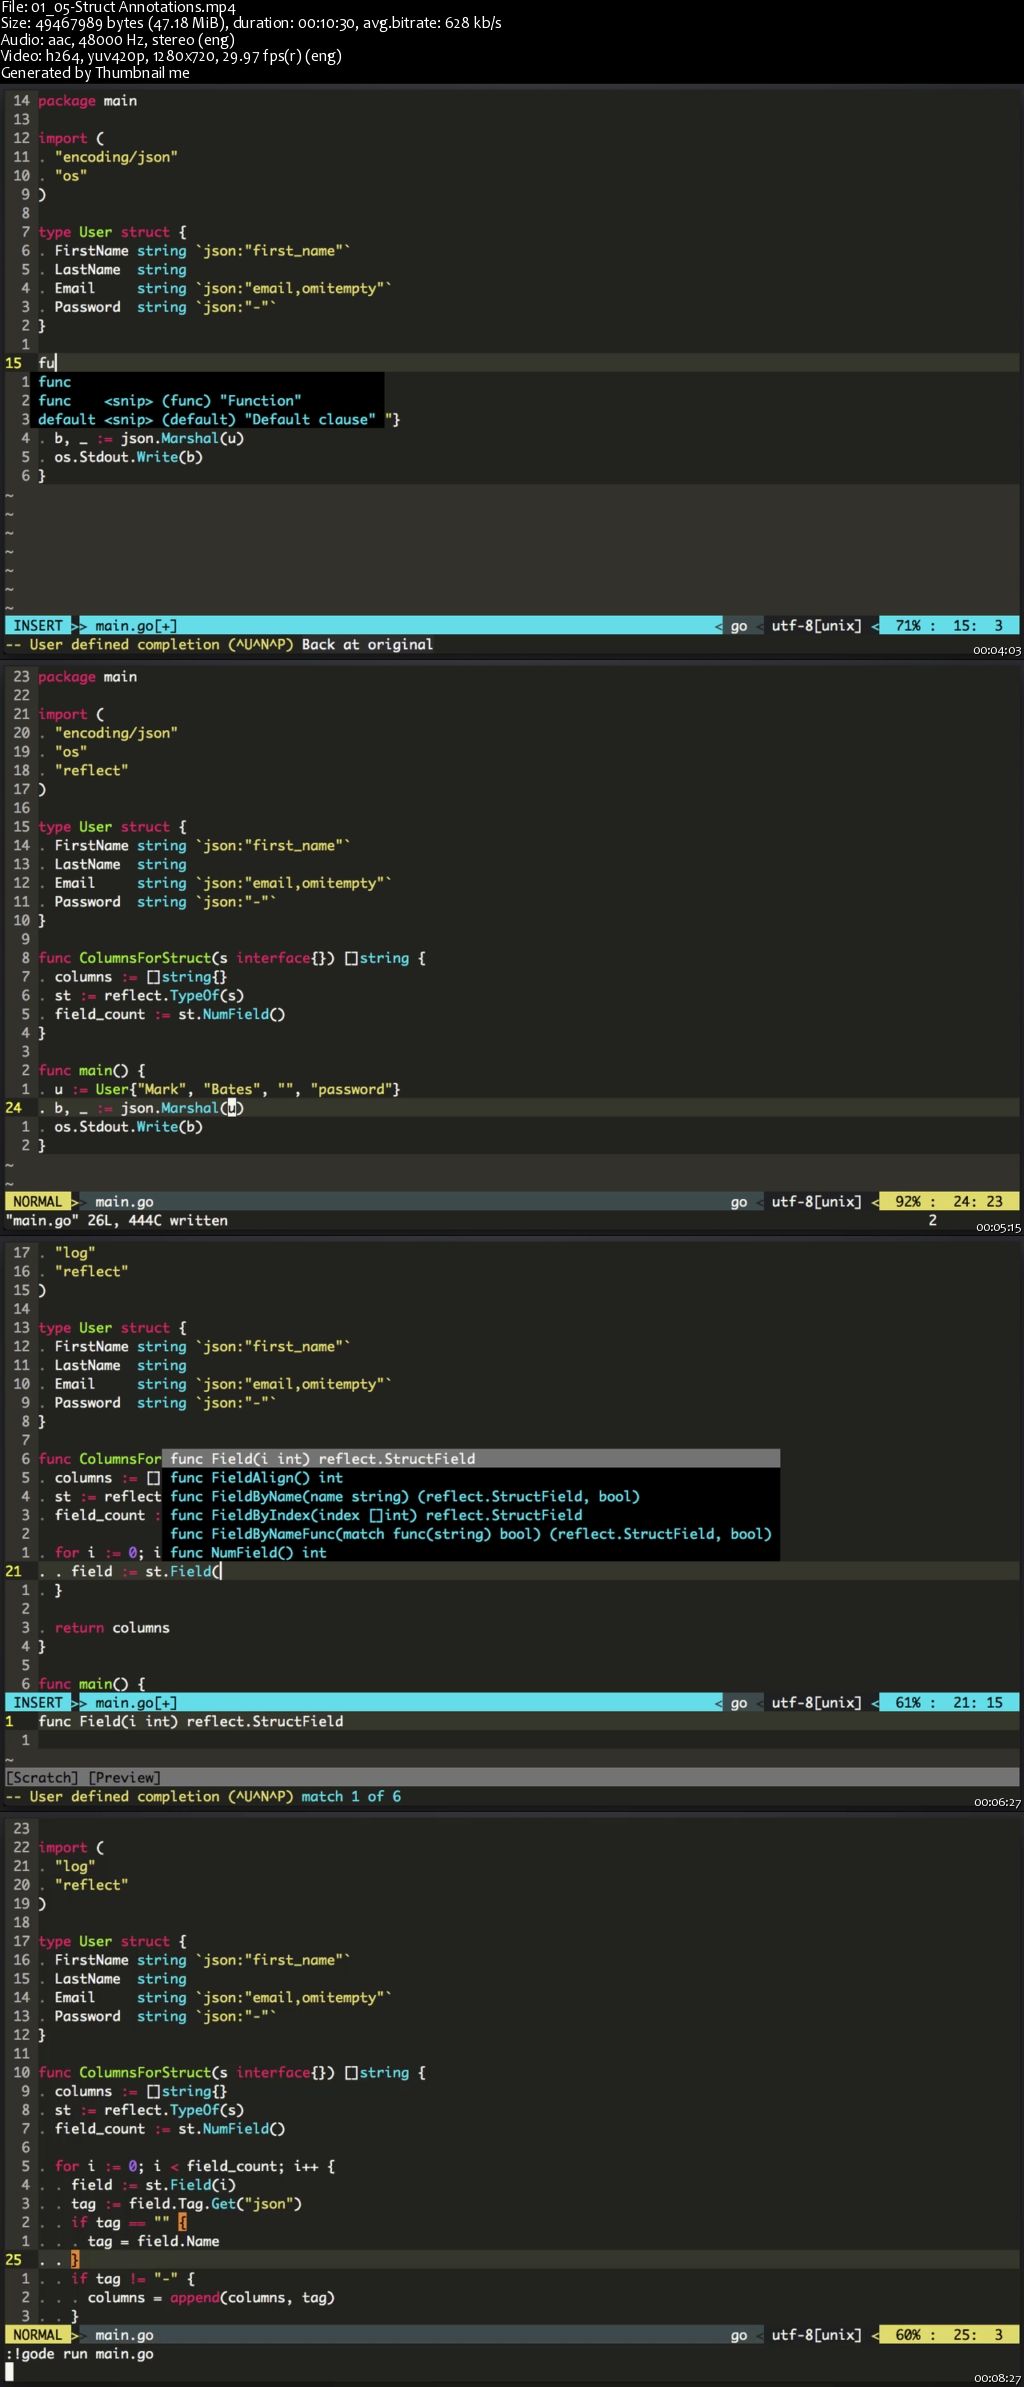This screenshot has height=2387, width=1024.
Task: Click the 'Video: h264, yuv420p' info line
Action: (171, 56)
